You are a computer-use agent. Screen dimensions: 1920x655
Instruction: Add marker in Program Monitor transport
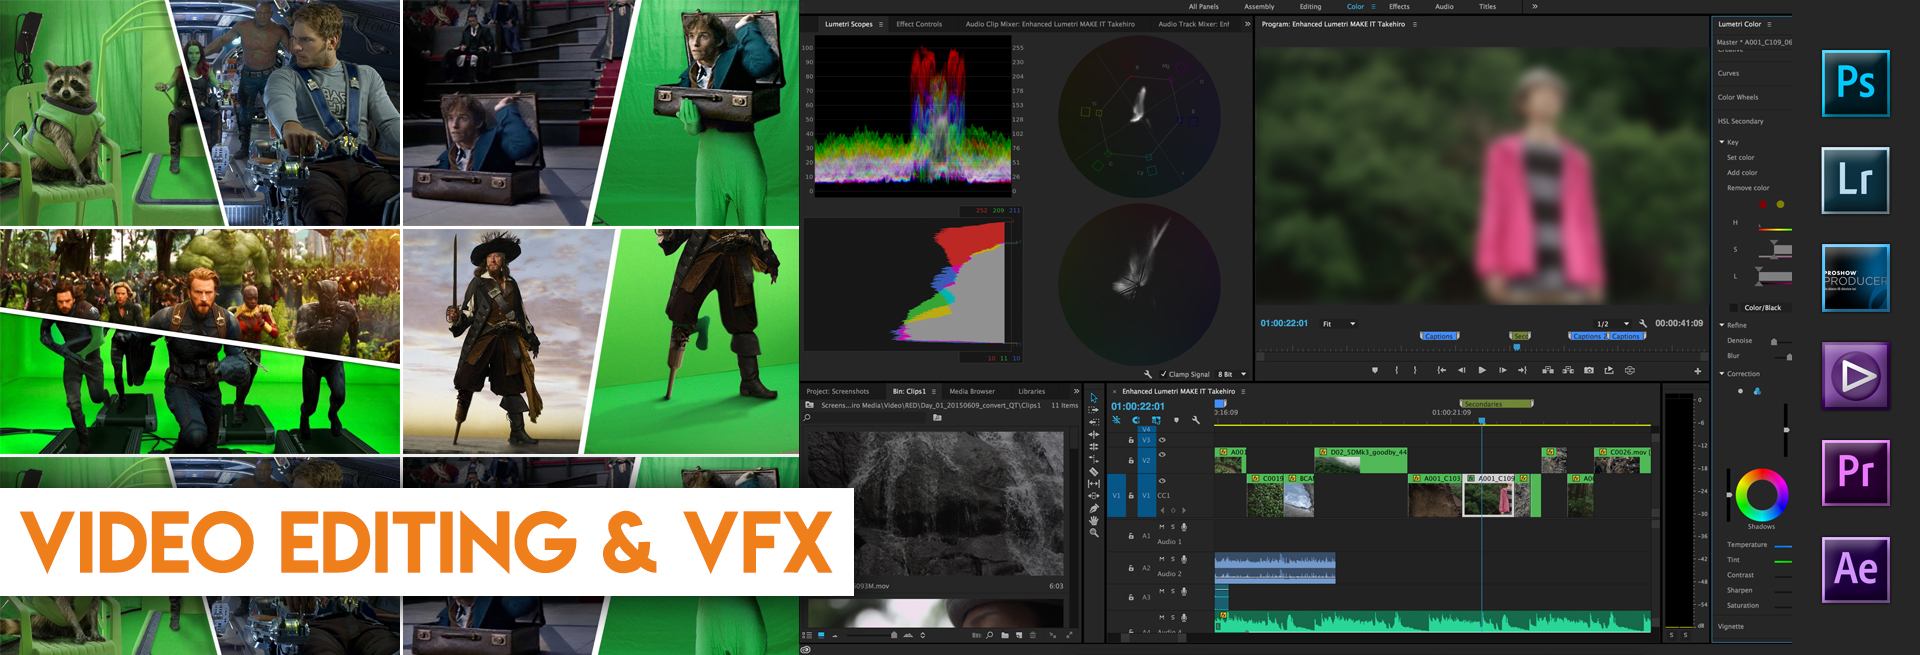point(1375,370)
